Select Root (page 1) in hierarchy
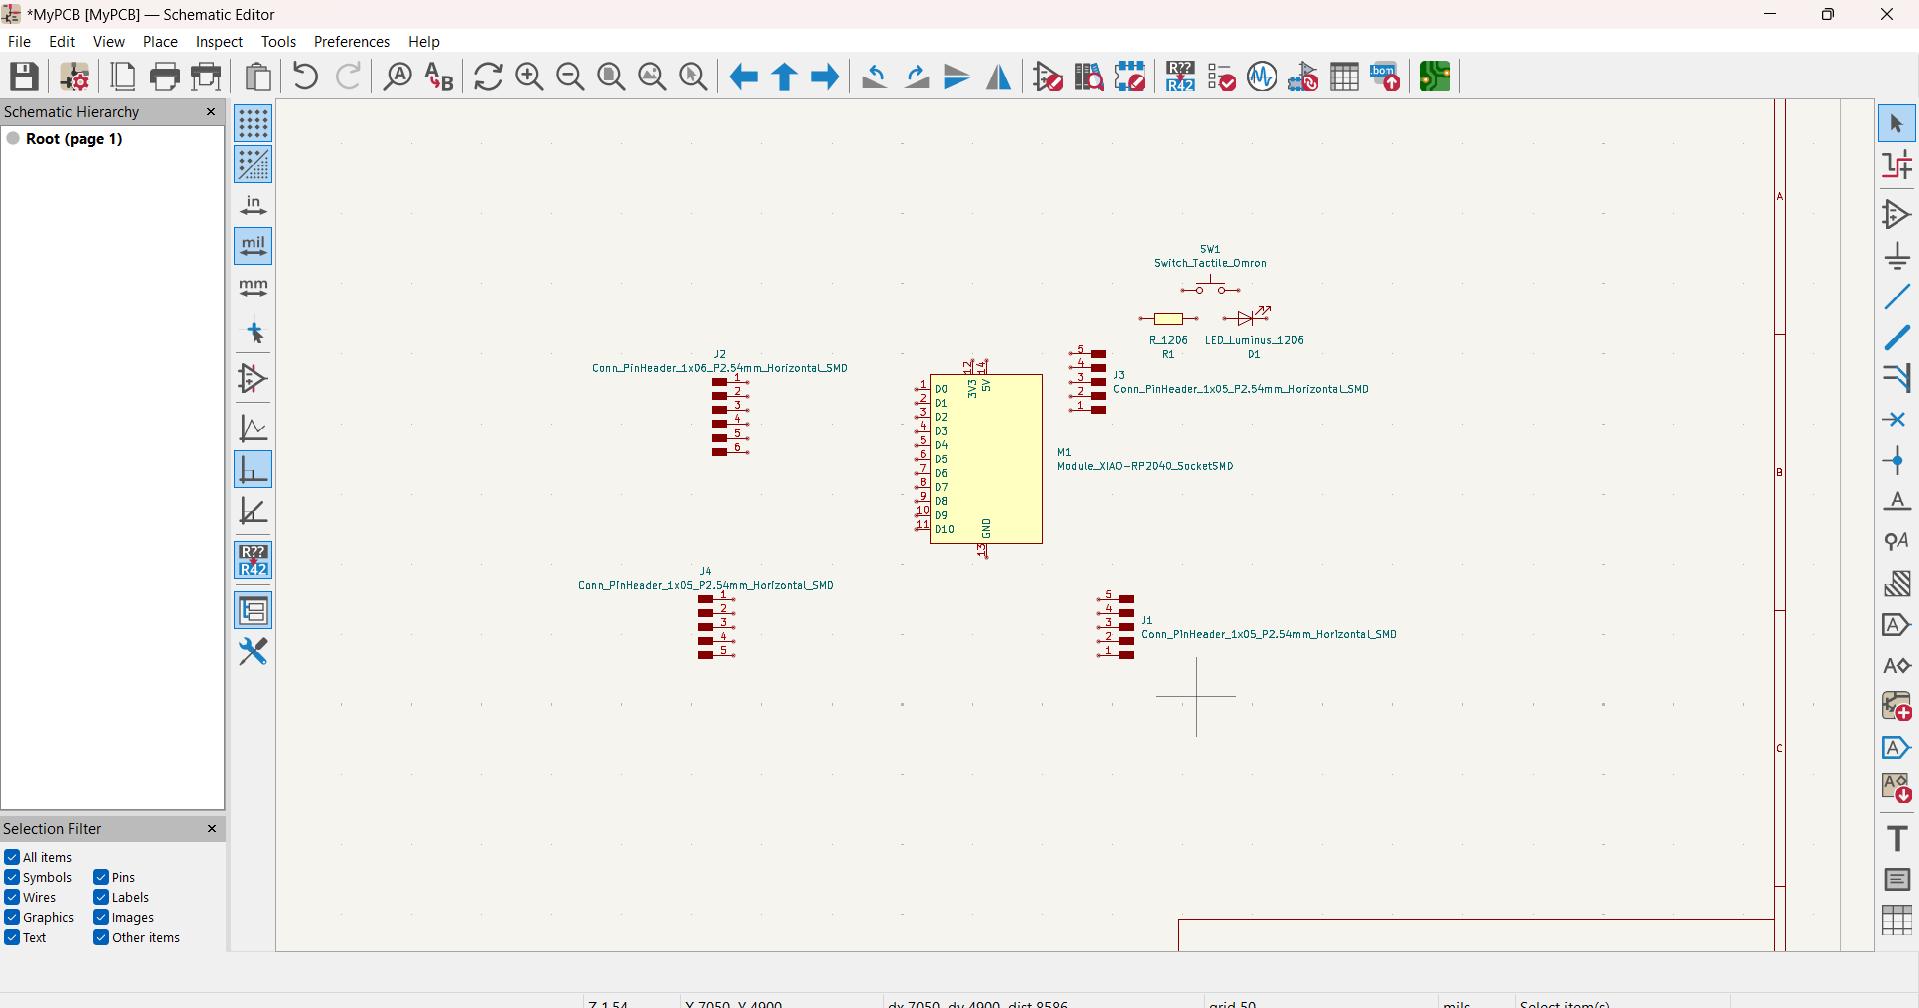Screen dimensions: 1919x1008 (x=74, y=139)
